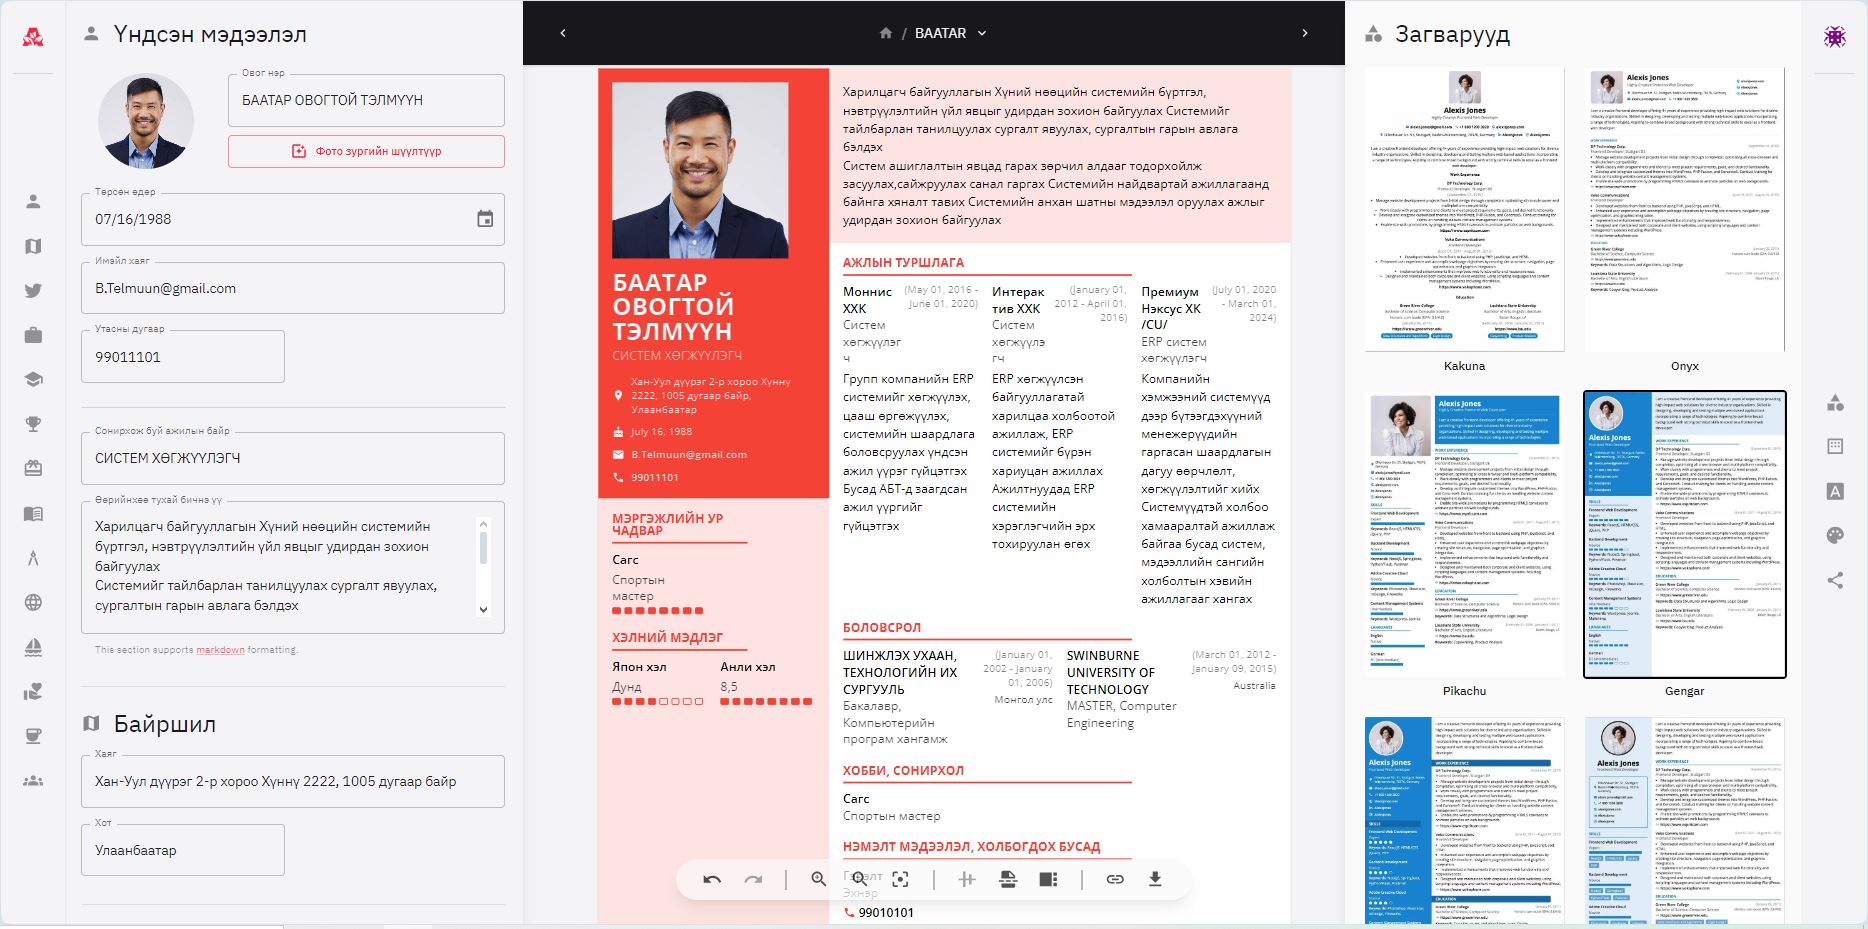Open languages section via globe icon

tap(33, 602)
